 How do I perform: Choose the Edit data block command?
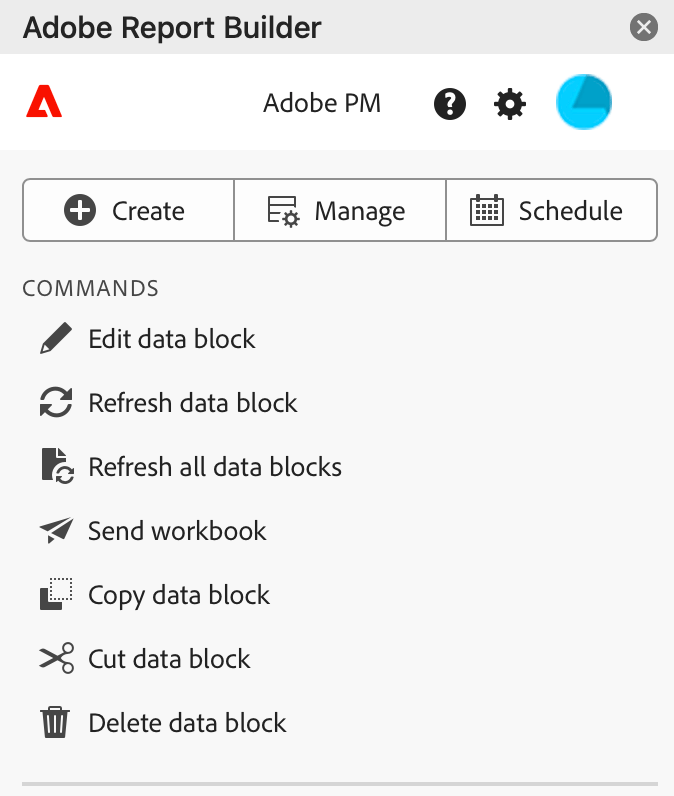pos(172,339)
